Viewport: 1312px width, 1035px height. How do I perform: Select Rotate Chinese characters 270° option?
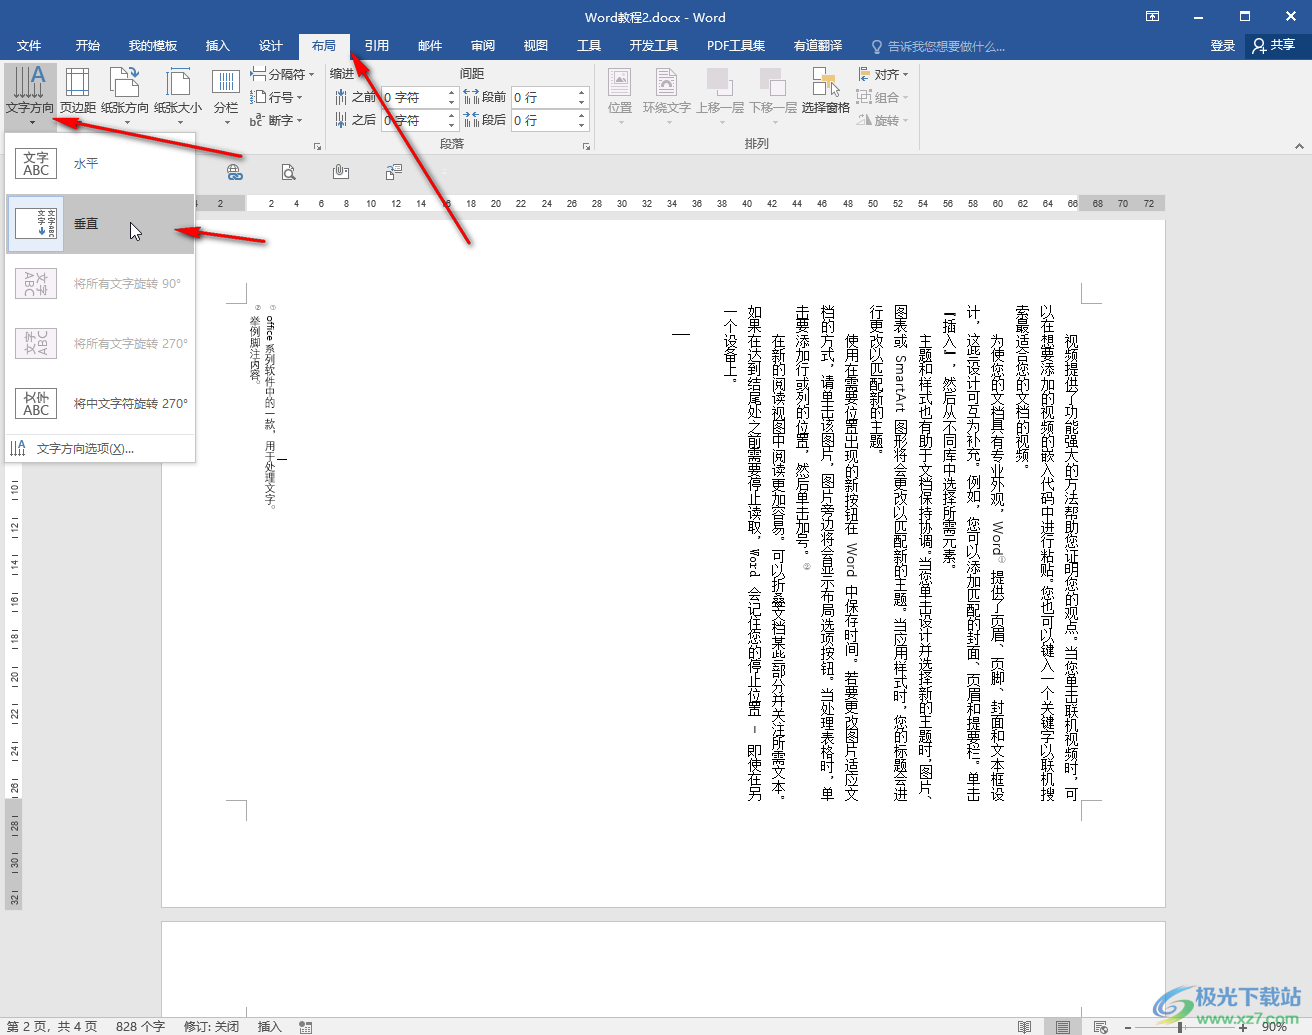pos(100,404)
